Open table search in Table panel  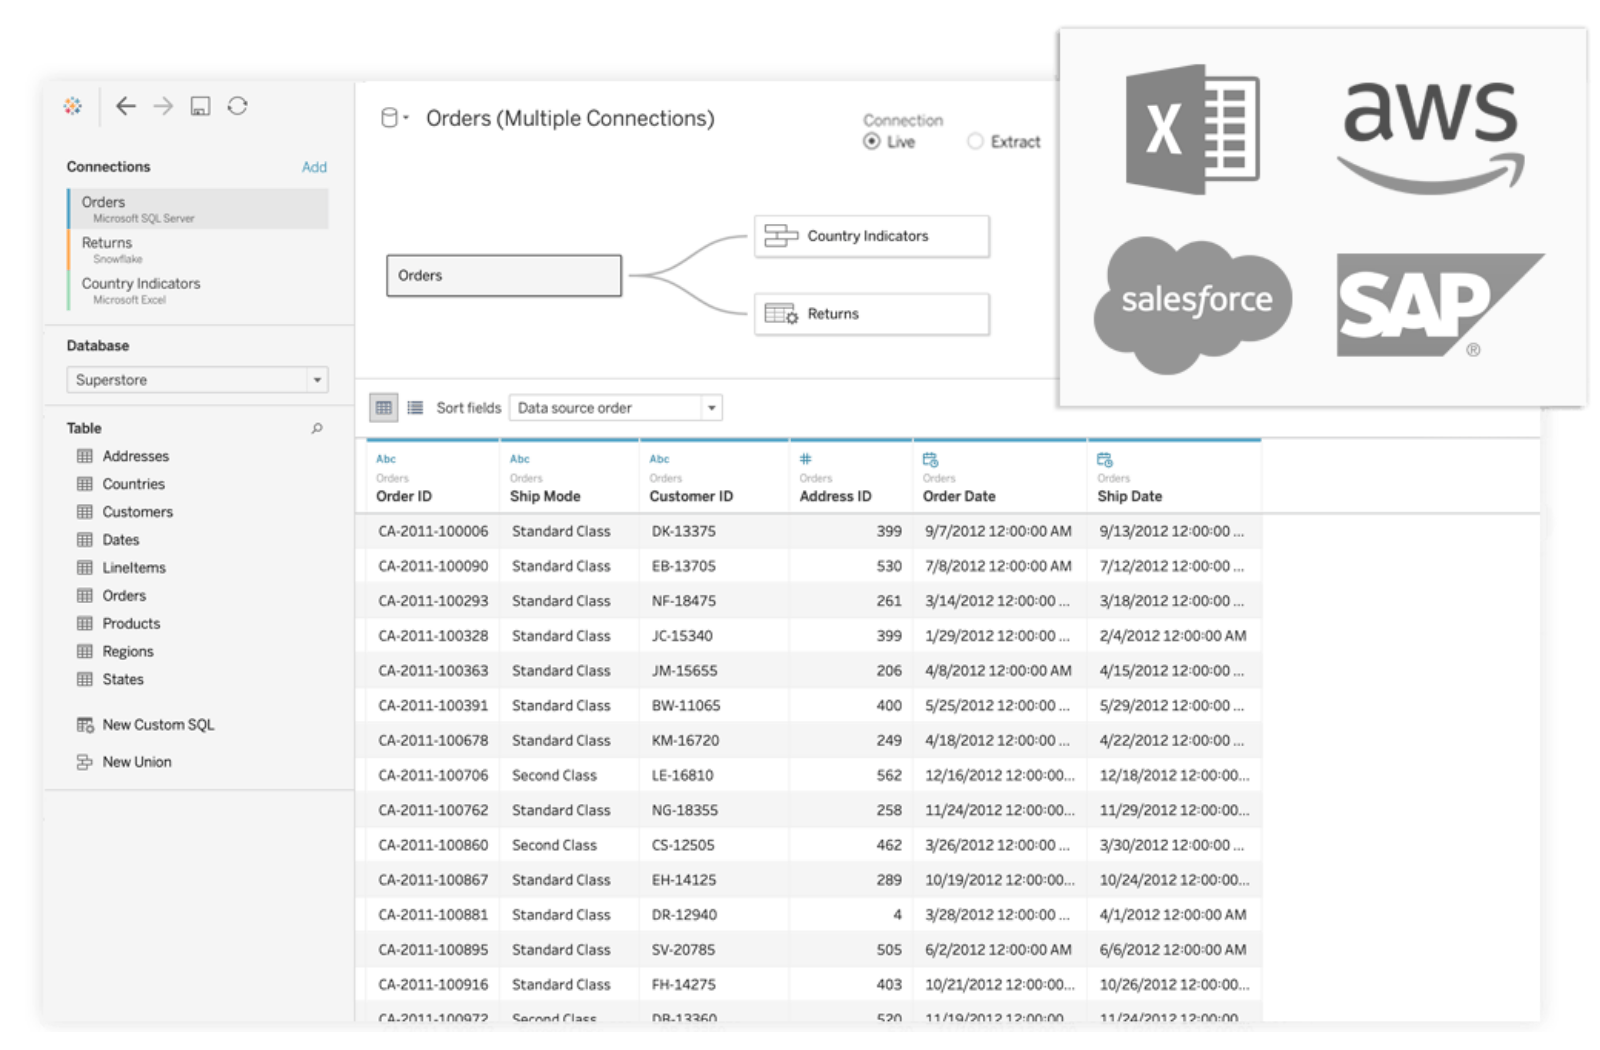(317, 427)
